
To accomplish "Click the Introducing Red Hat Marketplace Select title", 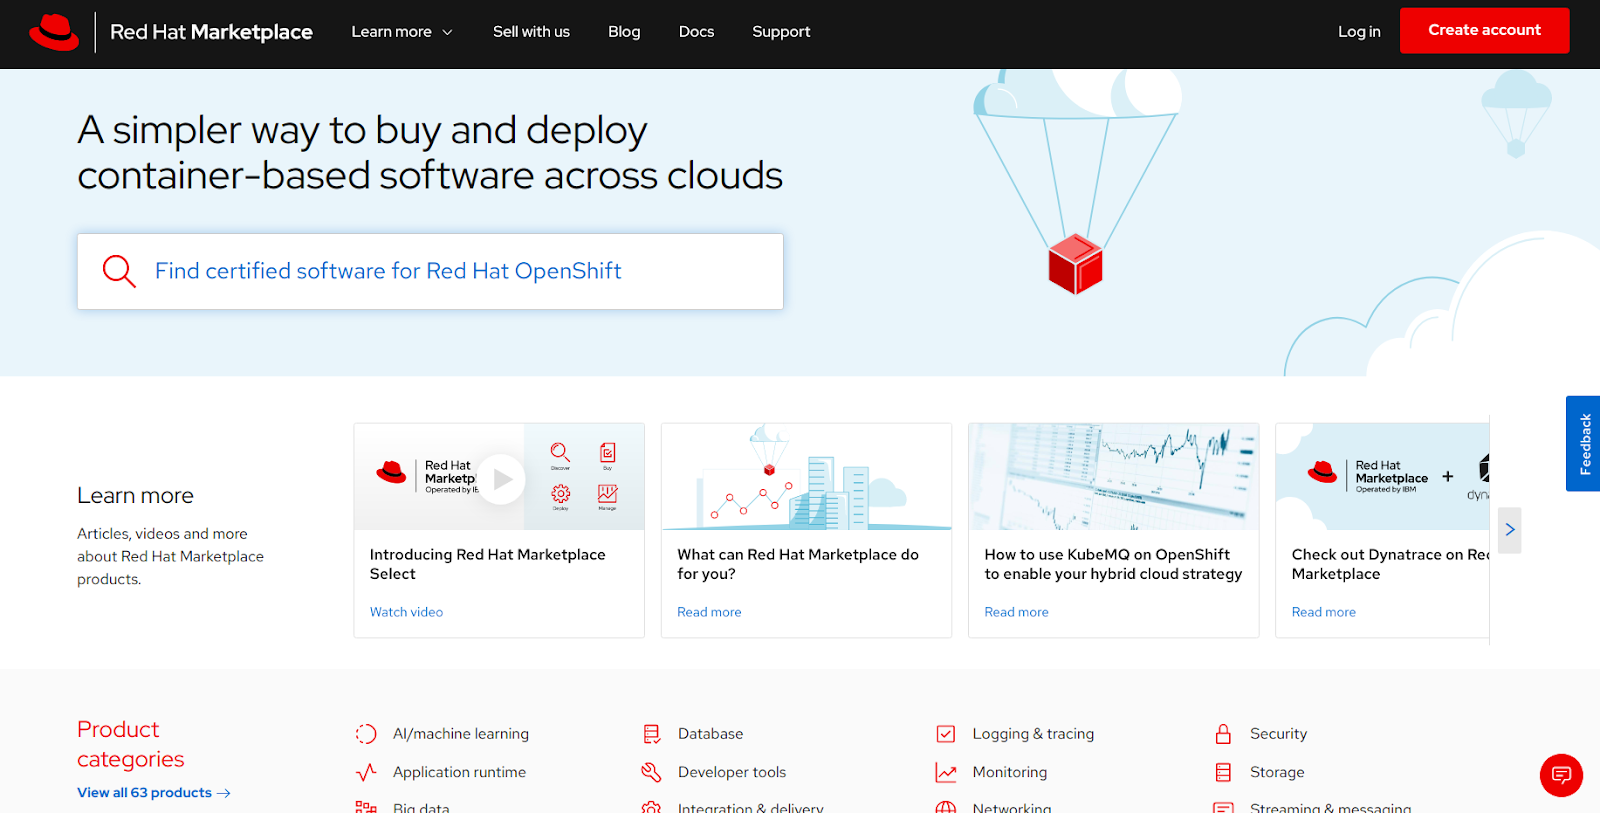I will (487, 564).
